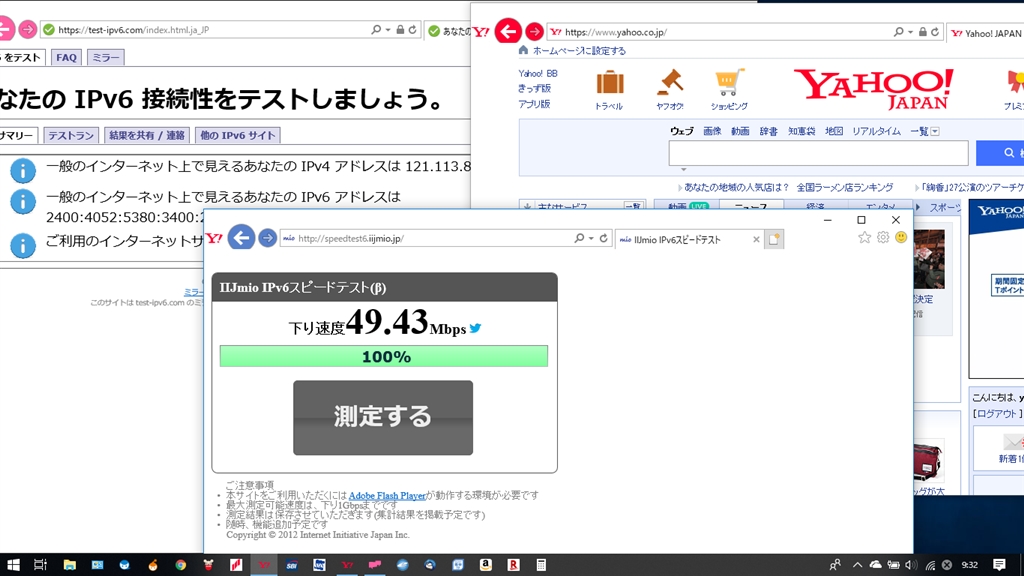Open File Explorer from the taskbar
Screen dimensions: 1024x576
[69, 565]
